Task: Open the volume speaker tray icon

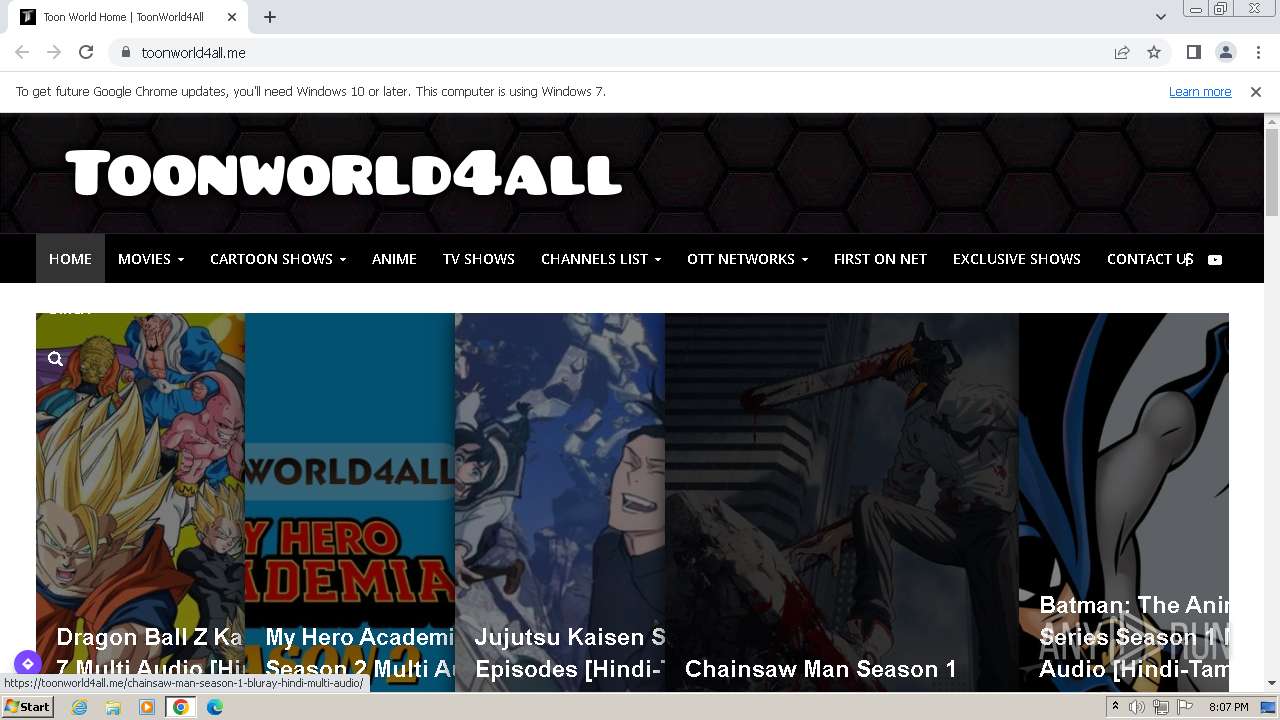Action: [1137, 707]
